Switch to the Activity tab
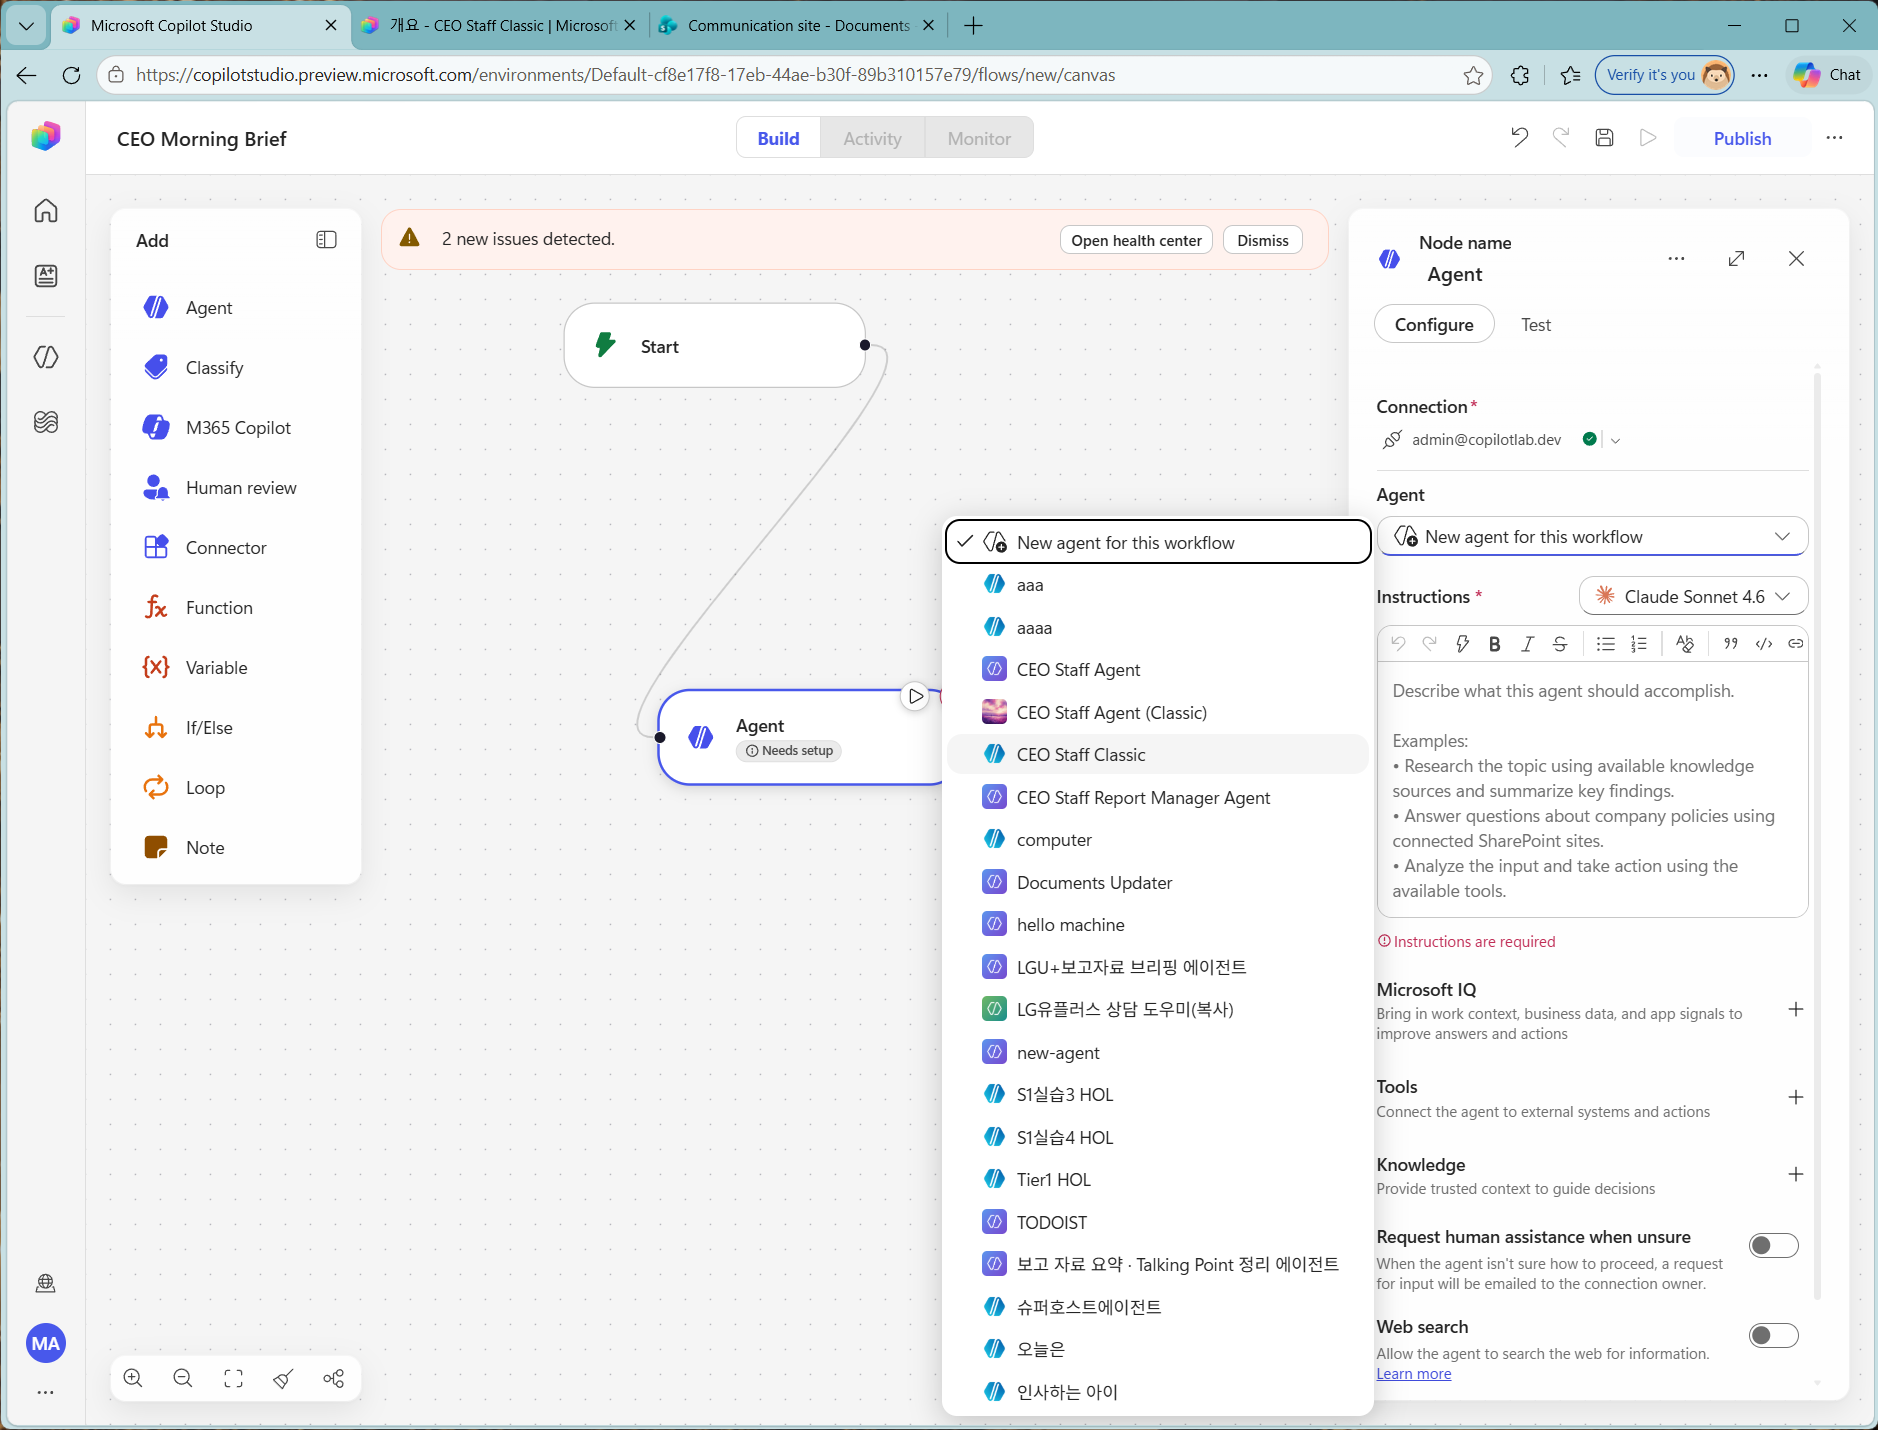Screen dimensions: 1878x1430 (872, 138)
